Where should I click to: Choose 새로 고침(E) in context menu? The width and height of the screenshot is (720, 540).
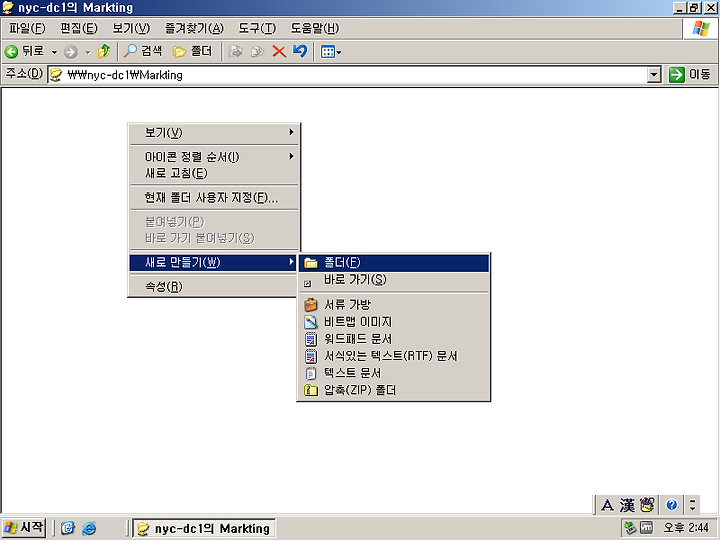pos(214,173)
